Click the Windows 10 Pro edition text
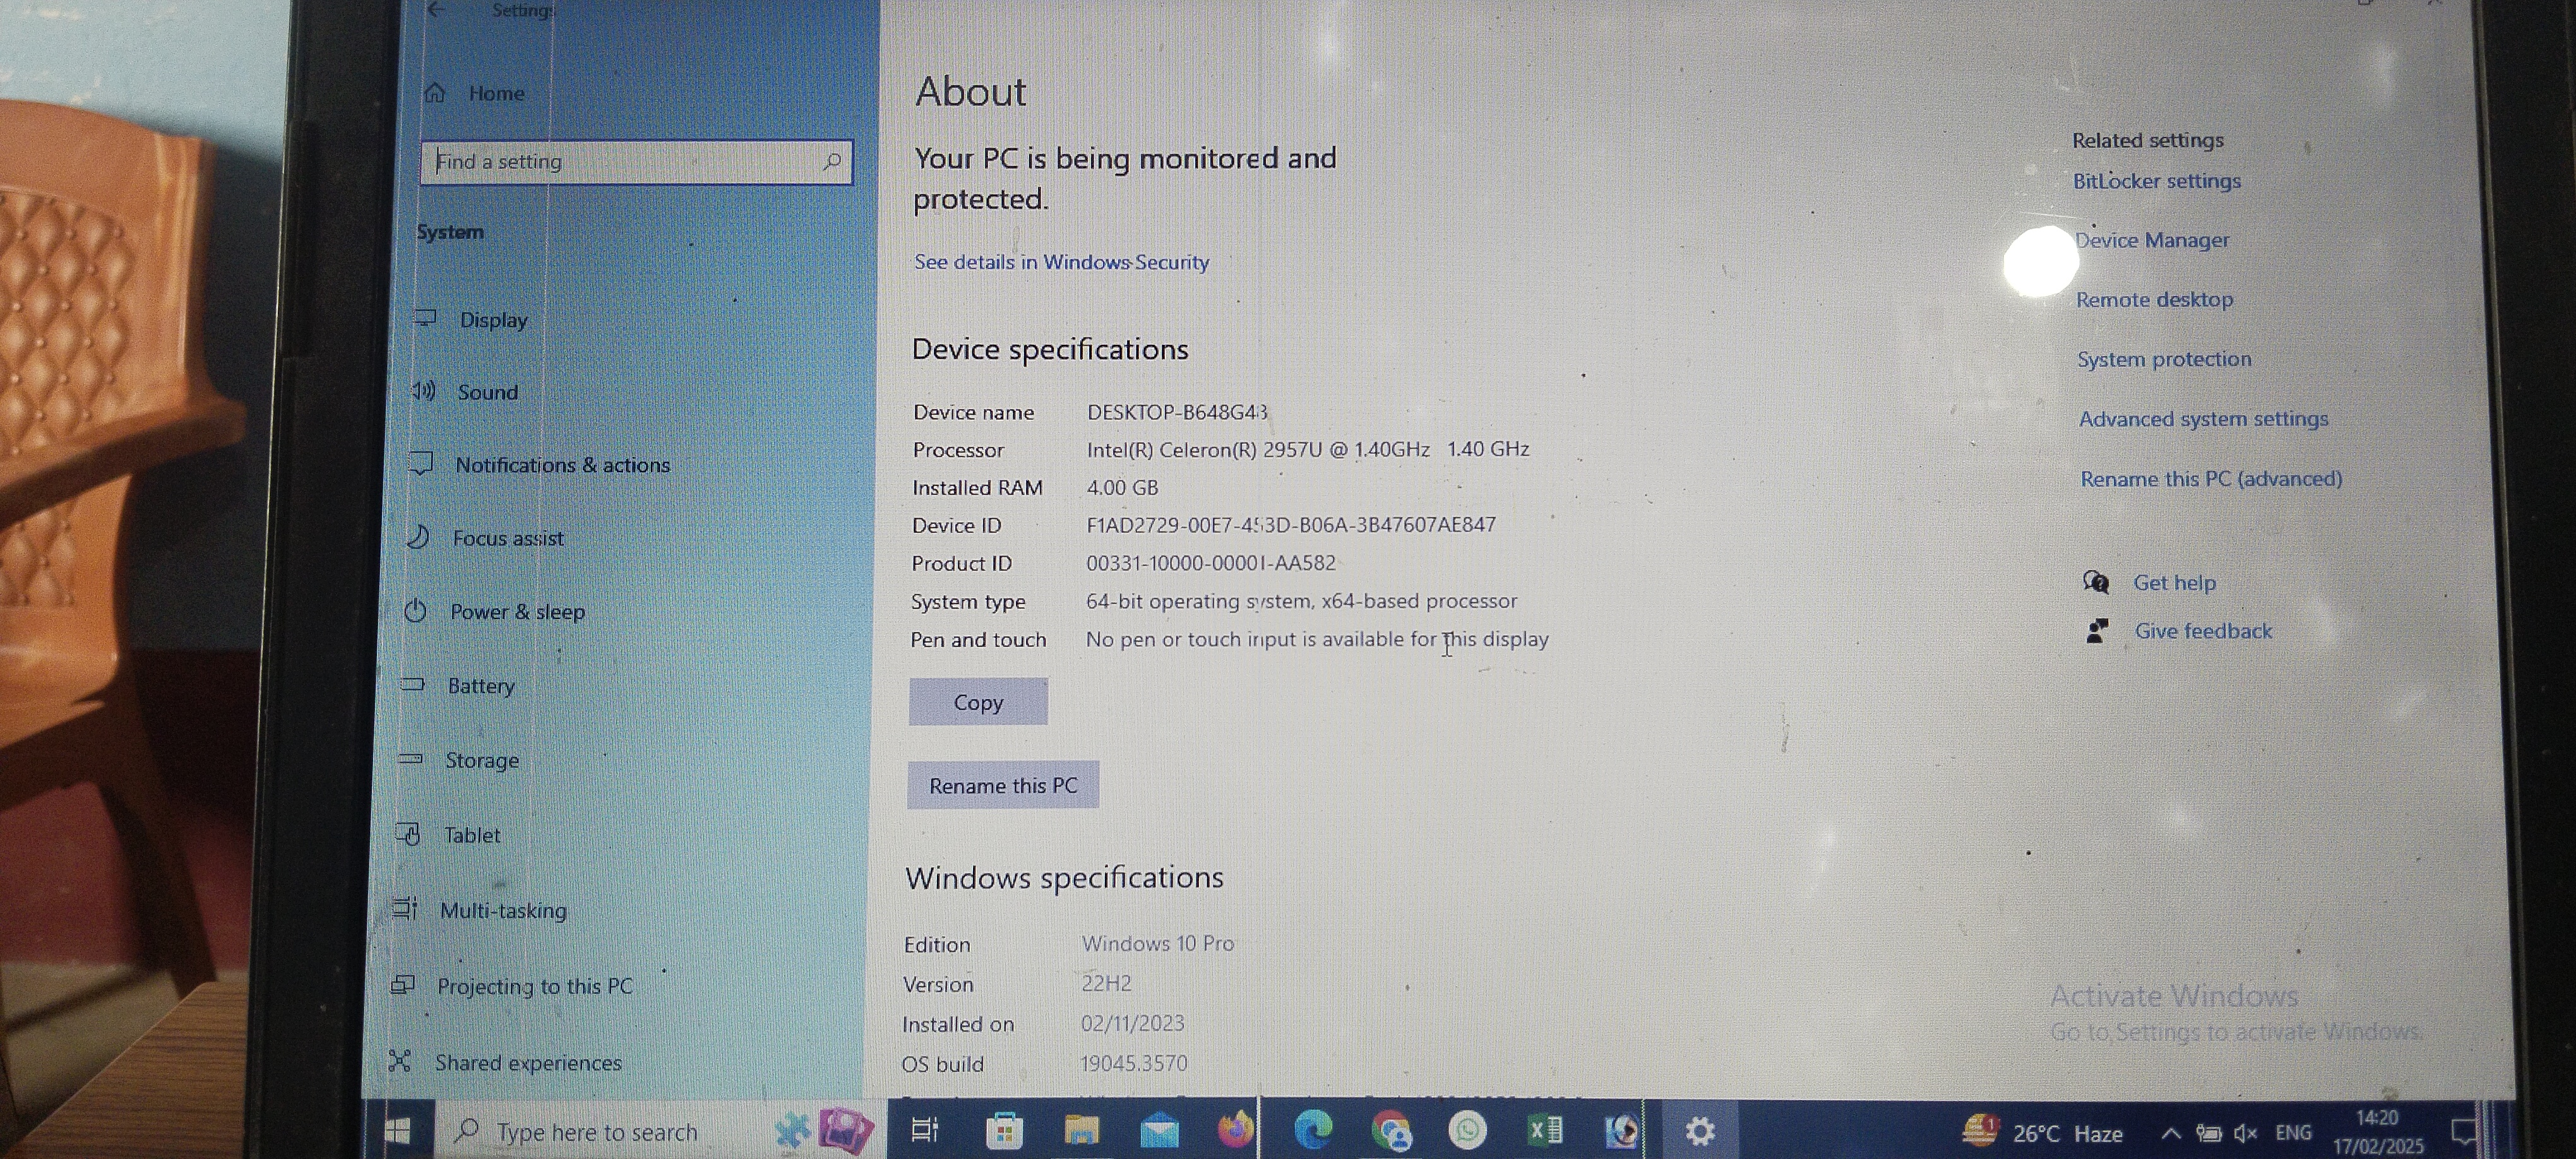 point(1157,944)
